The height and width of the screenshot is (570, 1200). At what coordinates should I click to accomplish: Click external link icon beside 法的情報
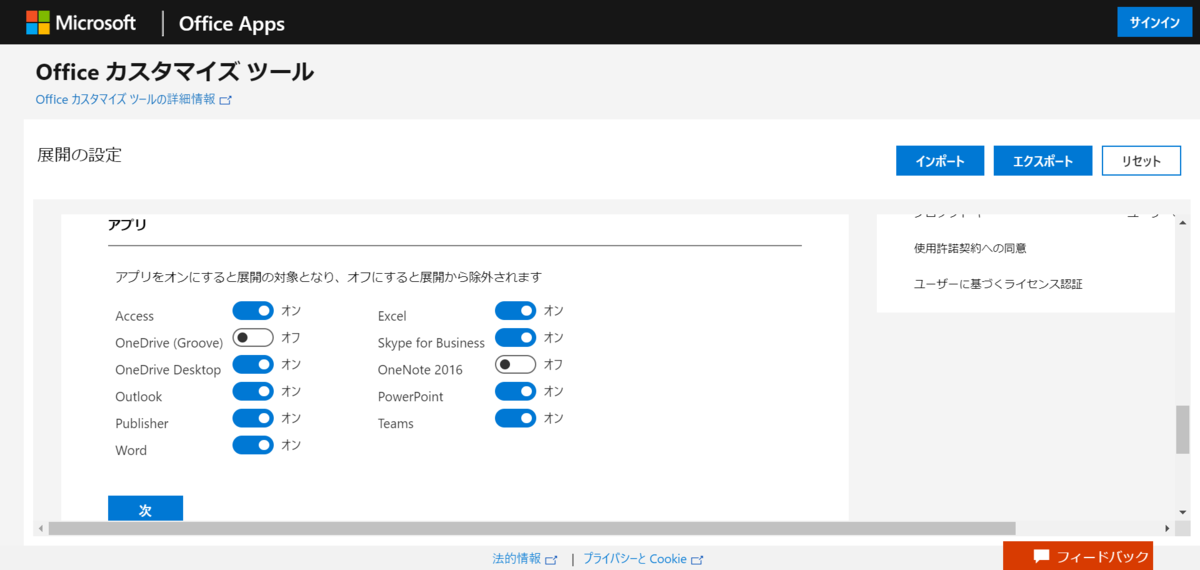tap(551, 560)
